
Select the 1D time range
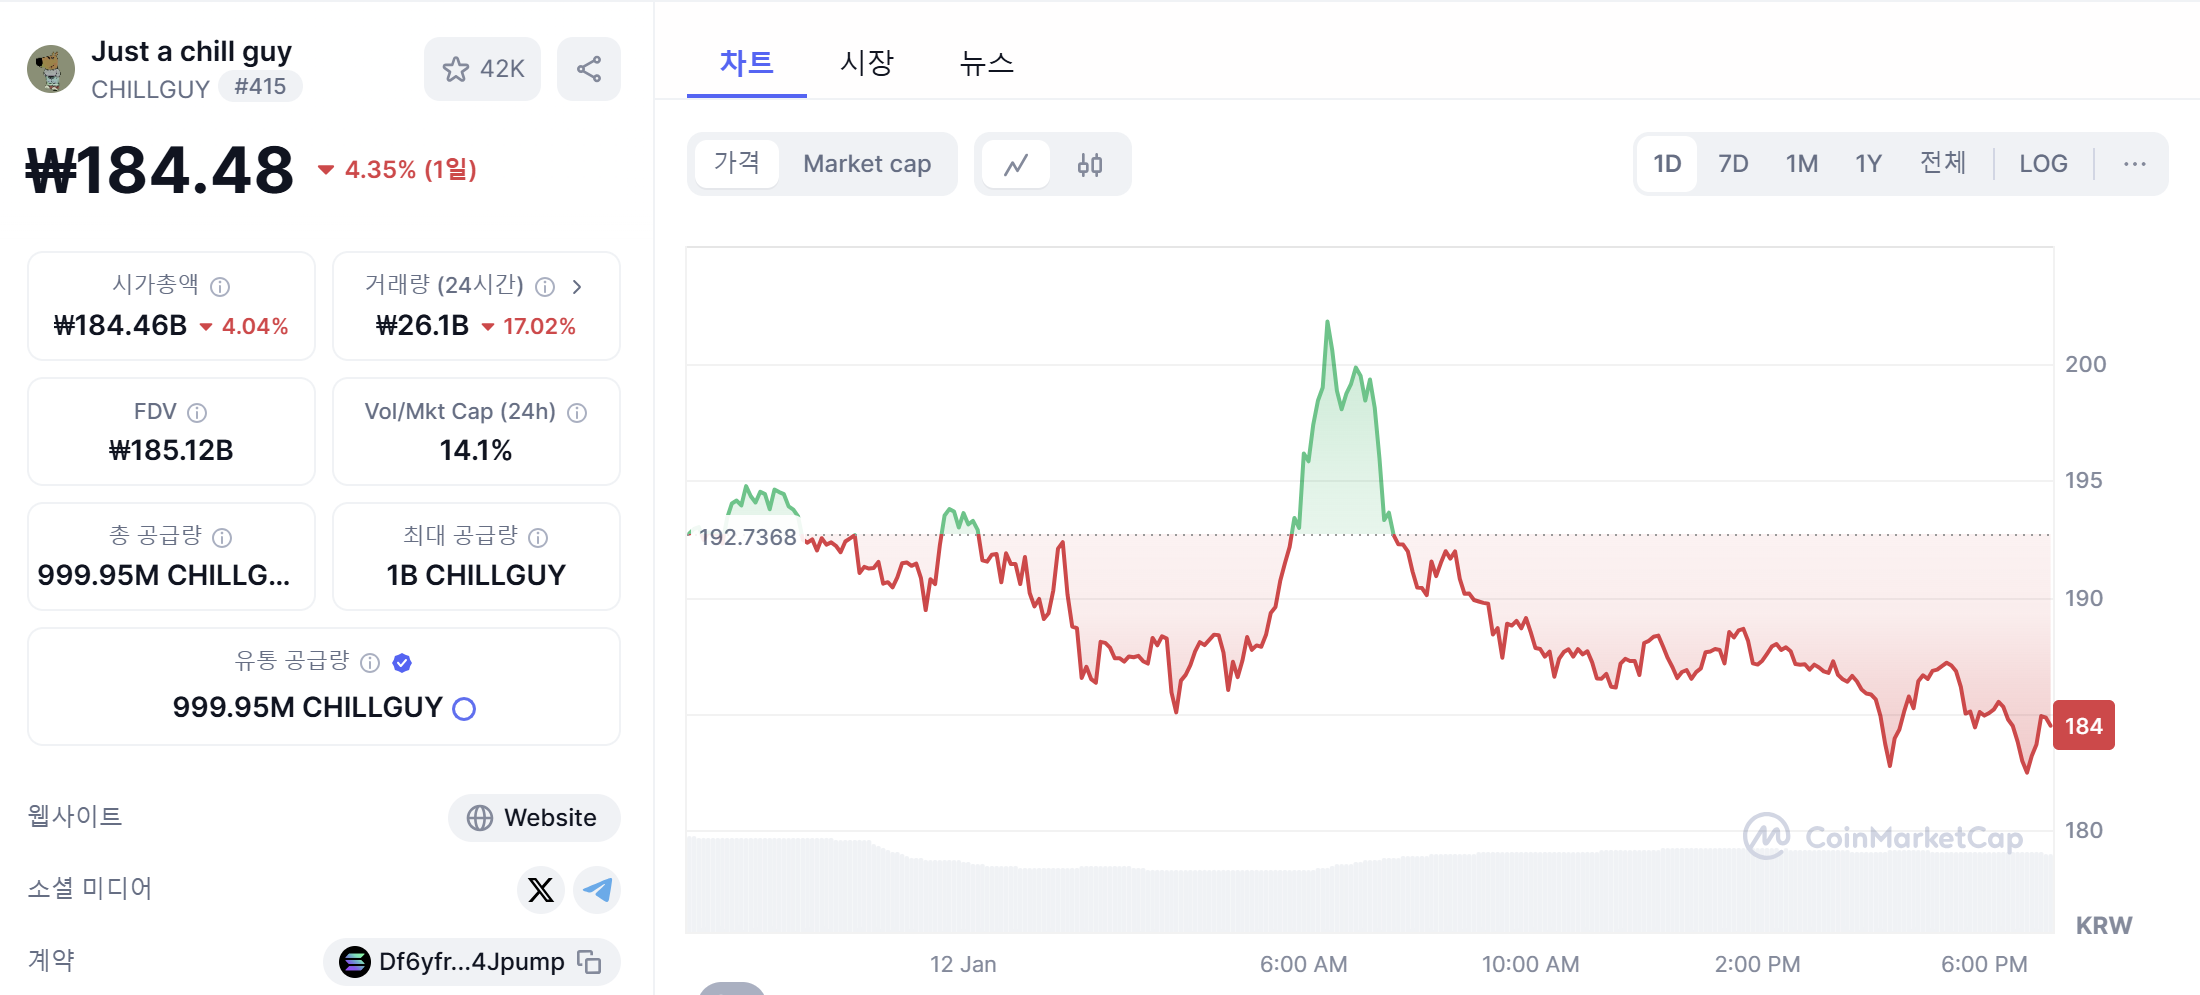(1667, 164)
